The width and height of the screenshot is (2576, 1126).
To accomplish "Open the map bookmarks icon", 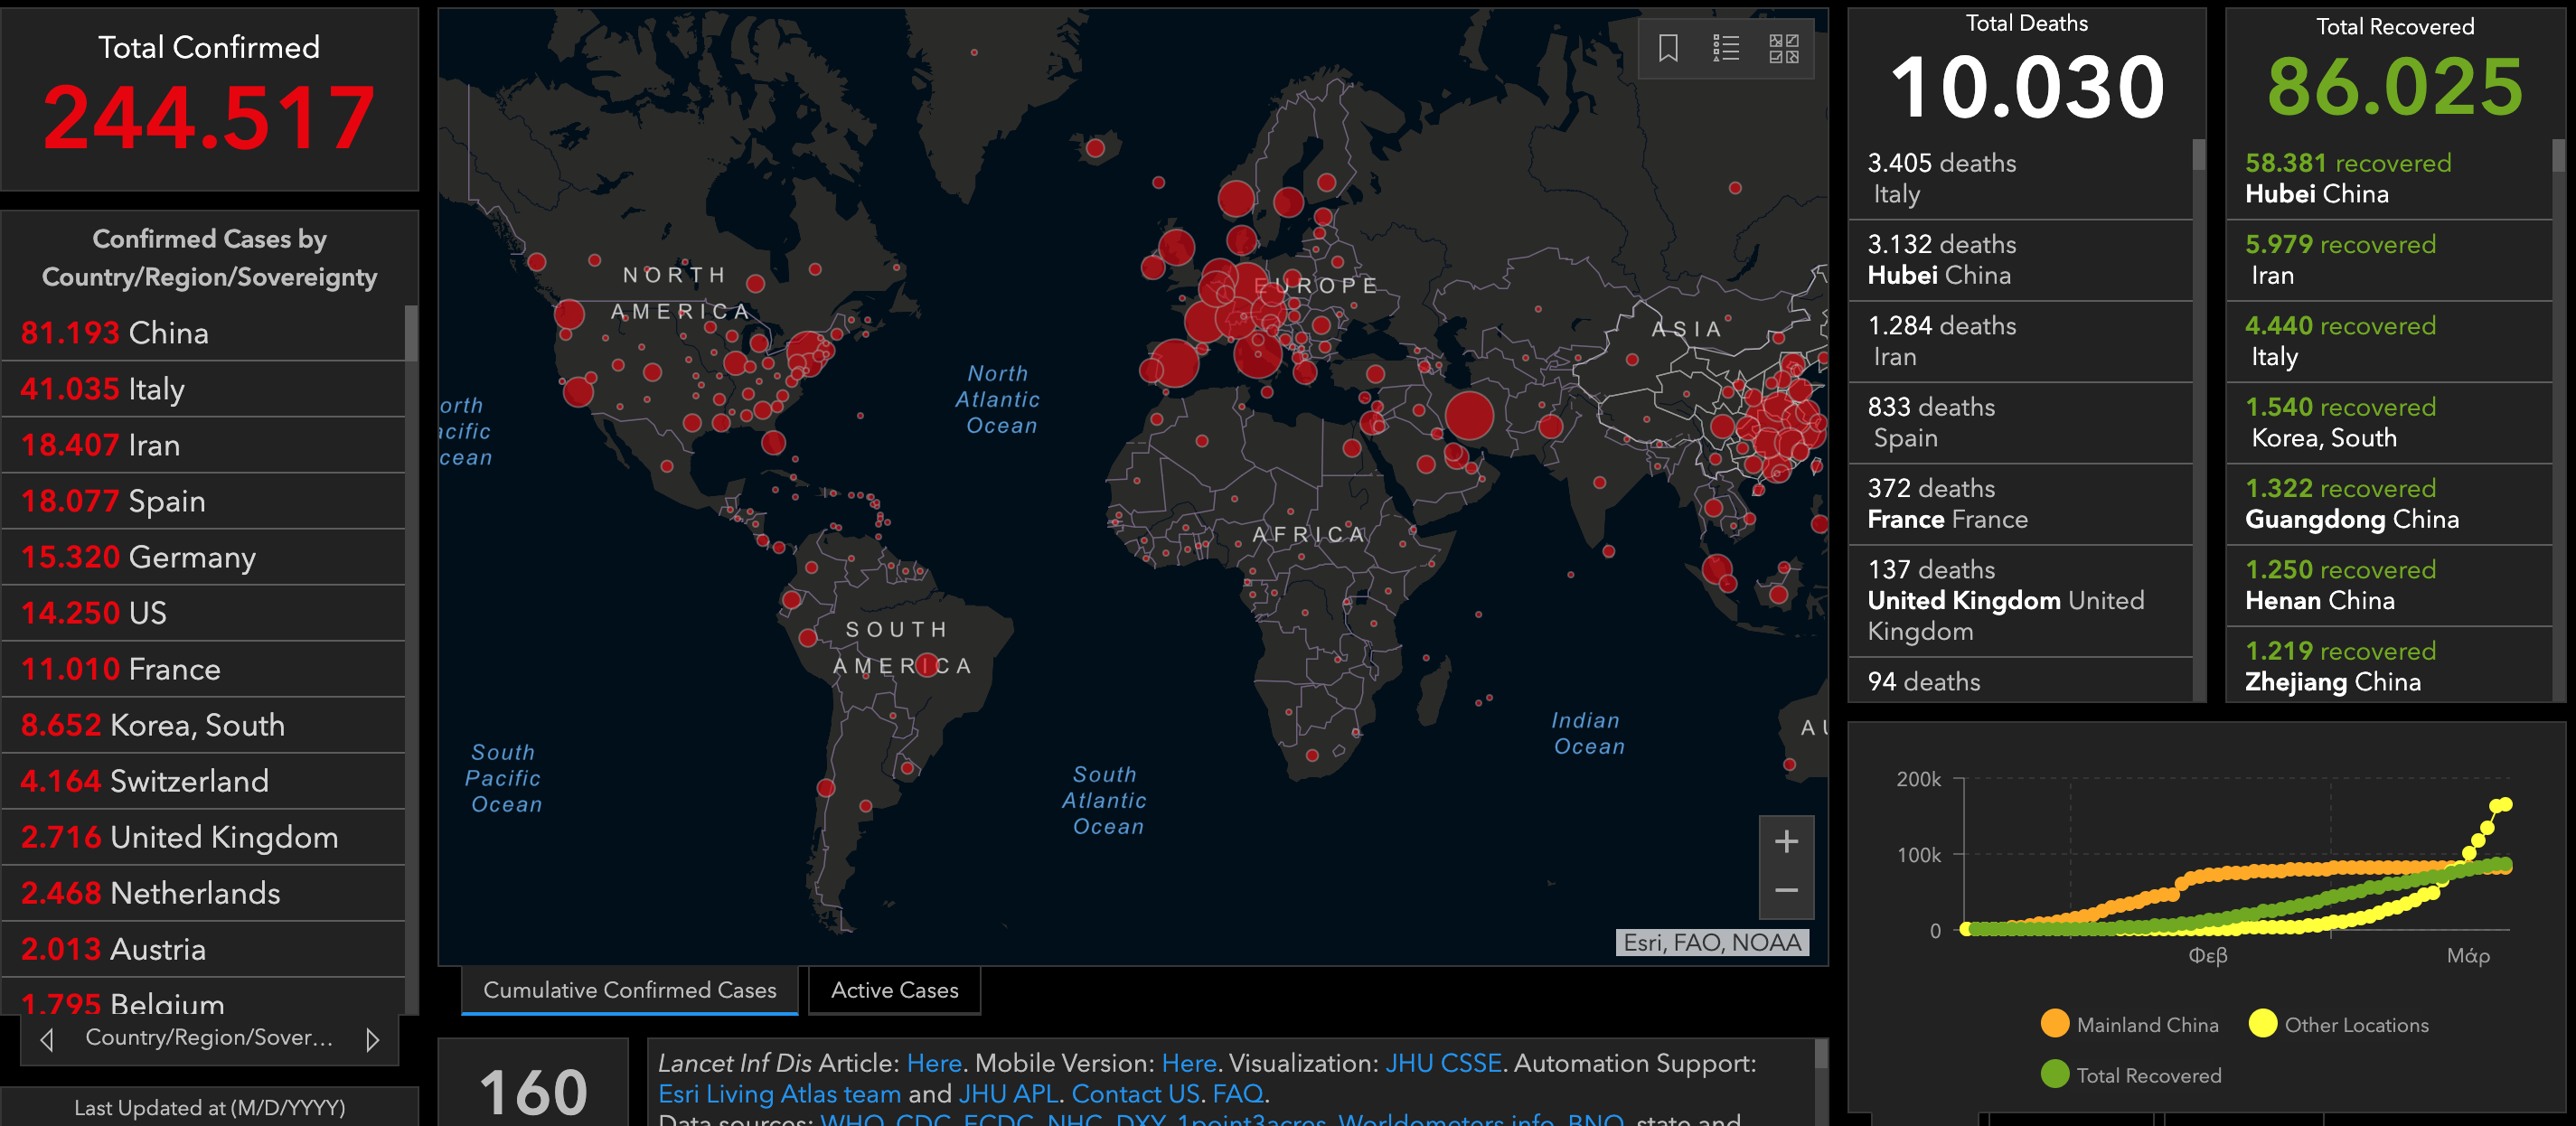I will (x=1668, y=48).
